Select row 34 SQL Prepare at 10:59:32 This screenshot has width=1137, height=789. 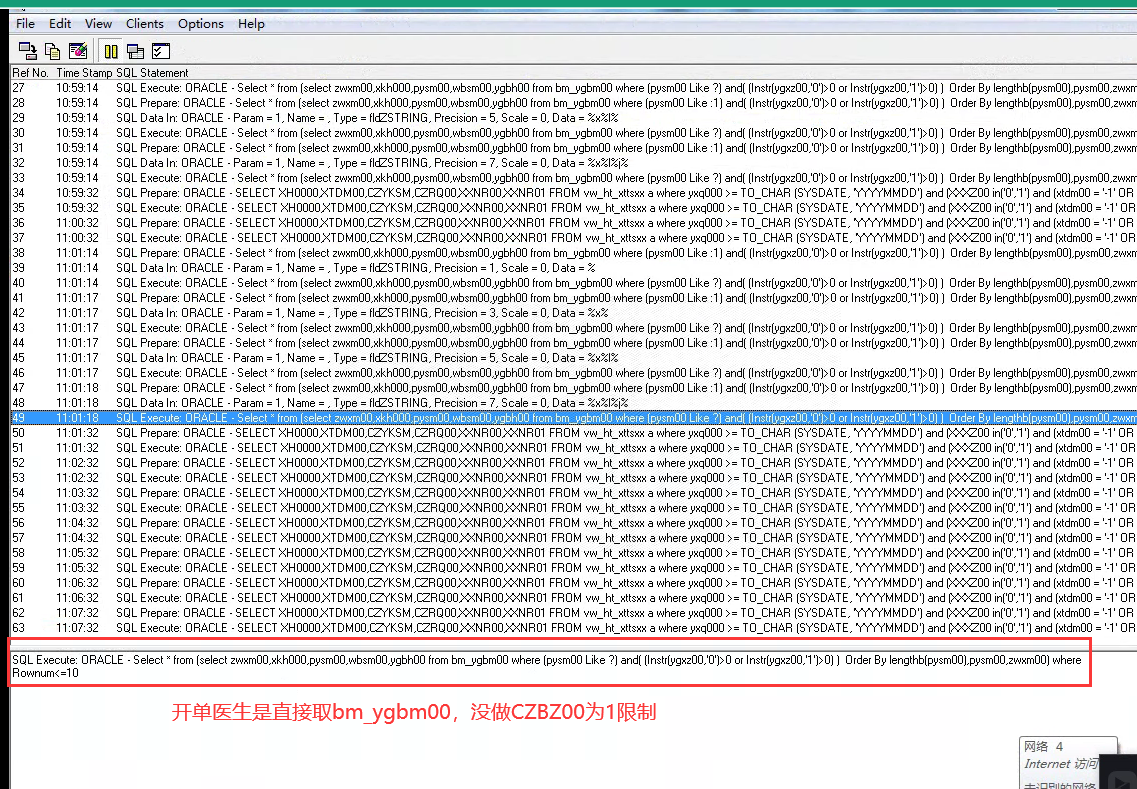pos(574,193)
